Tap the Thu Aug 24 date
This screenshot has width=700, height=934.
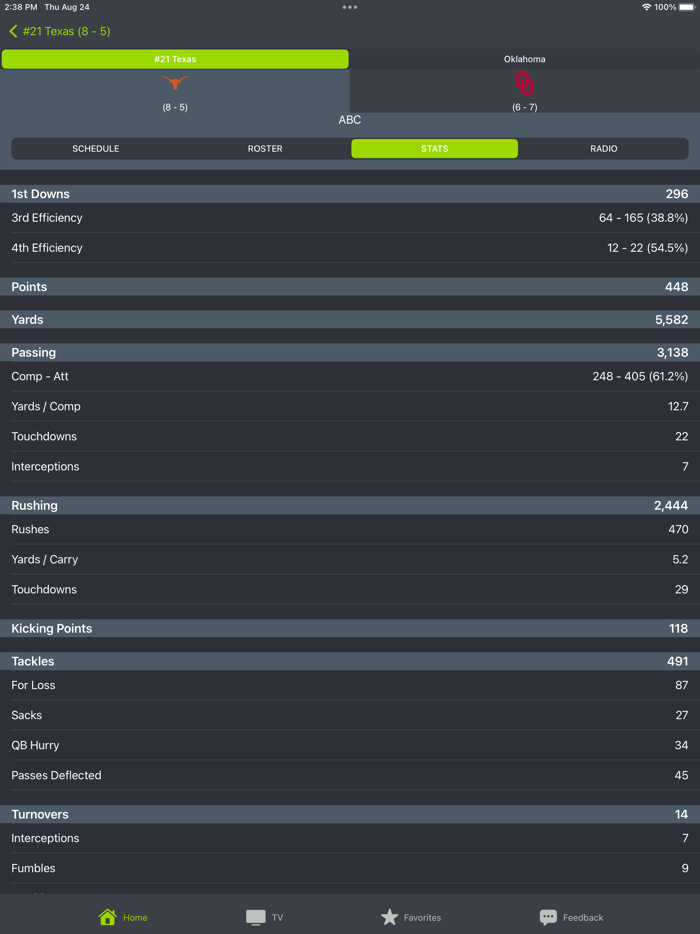[67, 7]
